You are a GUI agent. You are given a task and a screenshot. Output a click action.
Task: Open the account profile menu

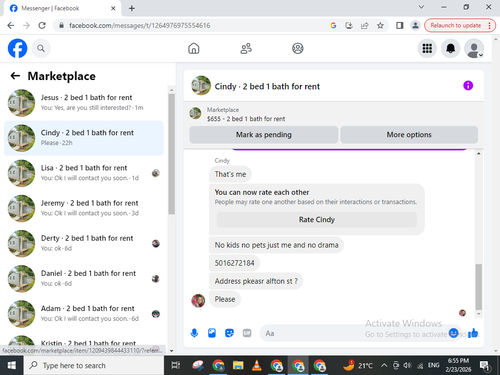(474, 49)
